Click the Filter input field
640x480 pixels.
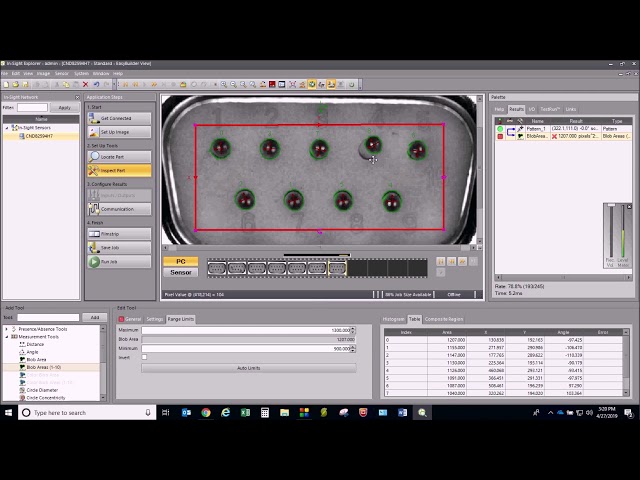[32, 108]
